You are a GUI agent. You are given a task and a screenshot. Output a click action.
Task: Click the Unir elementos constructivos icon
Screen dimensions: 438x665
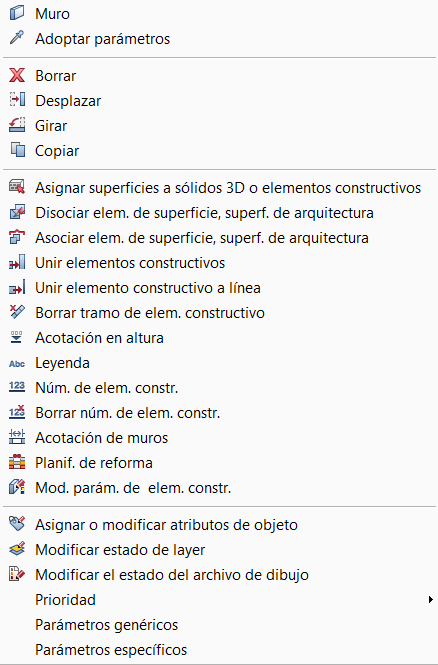(17, 263)
